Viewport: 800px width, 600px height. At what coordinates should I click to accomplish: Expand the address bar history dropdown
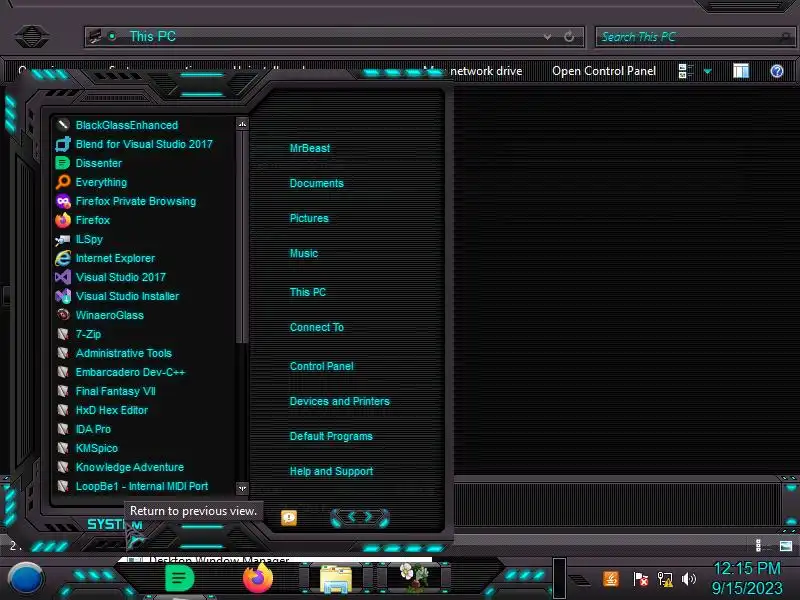tap(547, 37)
